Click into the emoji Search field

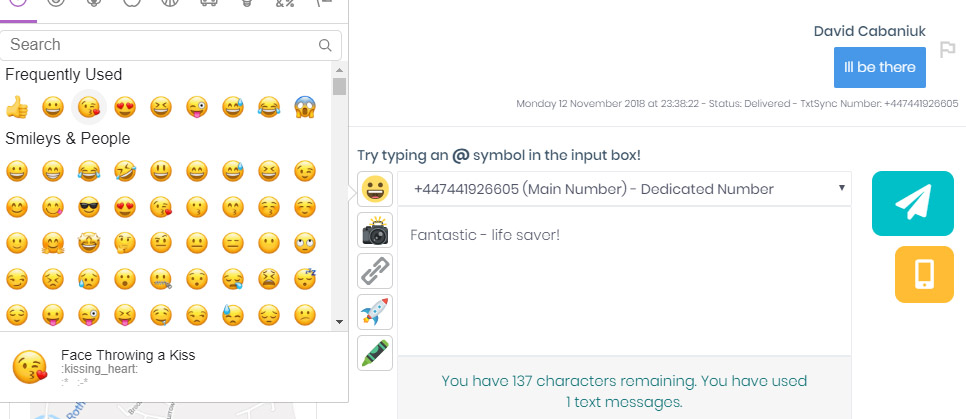(171, 45)
